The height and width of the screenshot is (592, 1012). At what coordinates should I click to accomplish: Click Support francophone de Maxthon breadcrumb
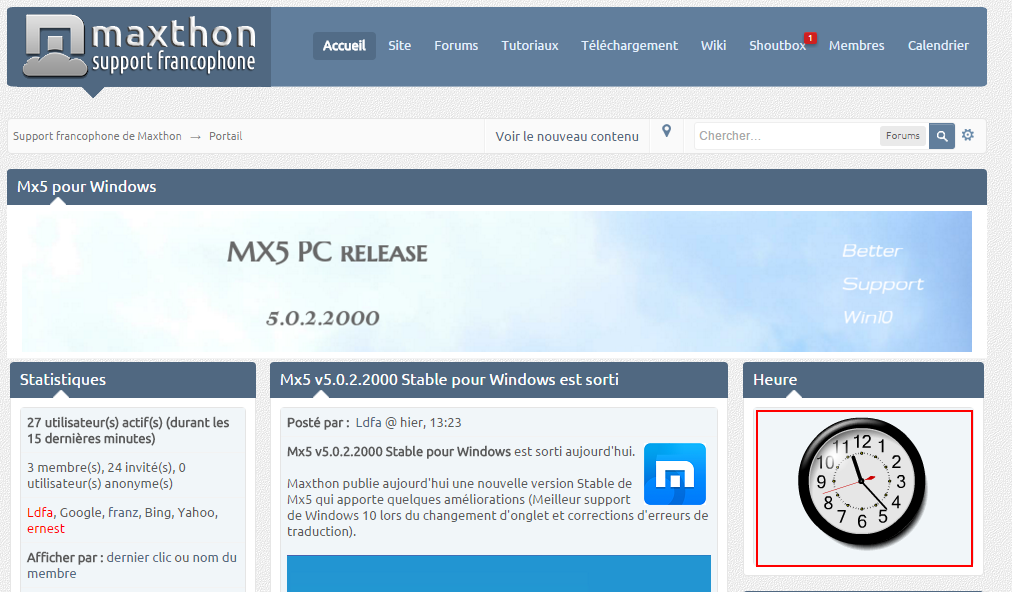click(x=97, y=136)
